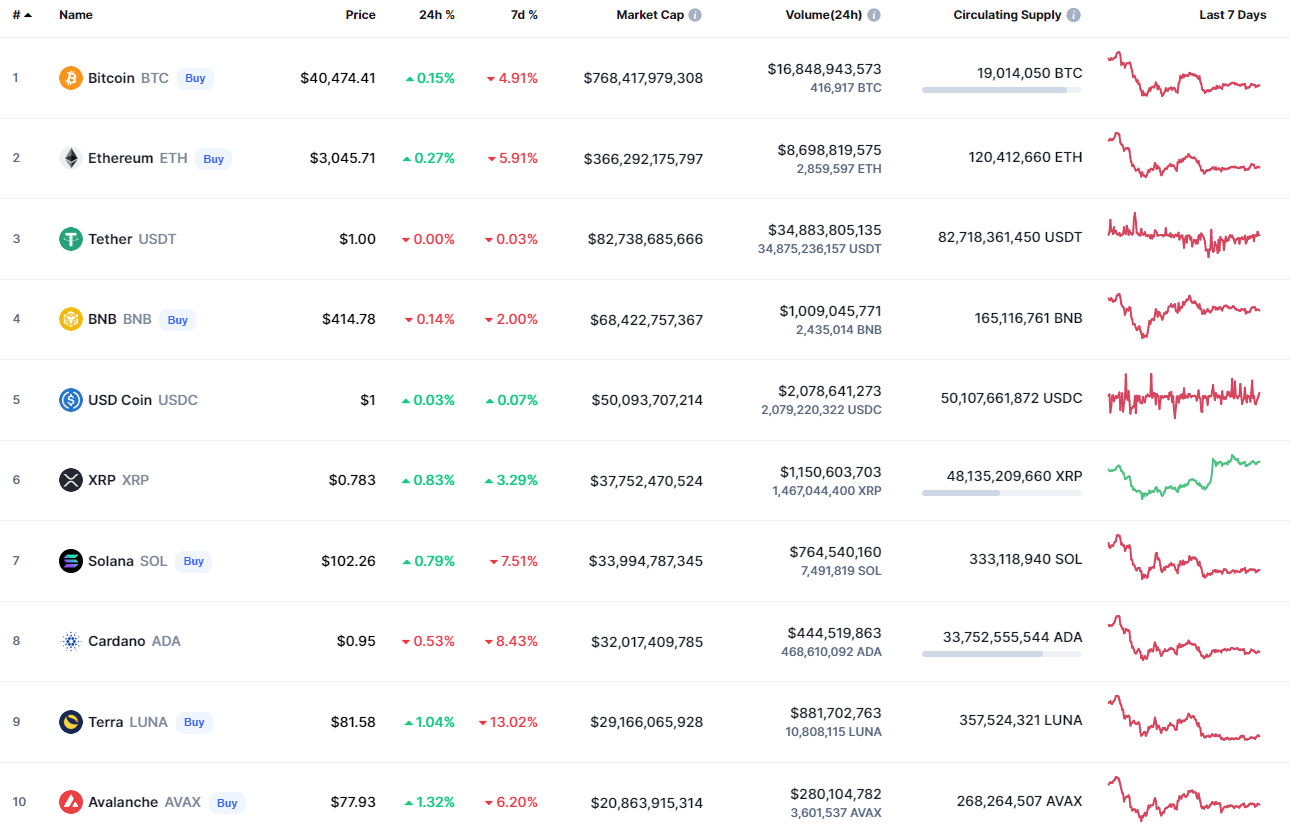Open XRP green 7-day sparkline chart
The height and width of the screenshot is (834, 1290).
click(1184, 477)
